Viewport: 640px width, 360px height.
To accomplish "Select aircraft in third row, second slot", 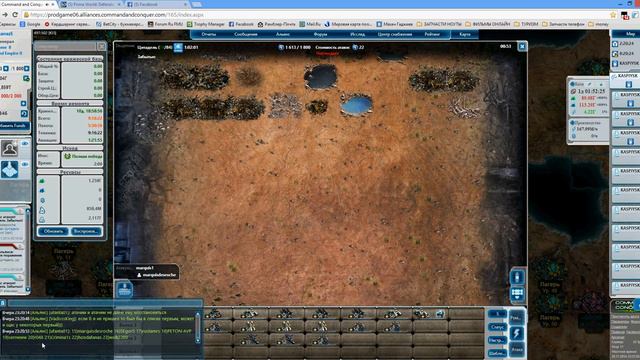I will (x=249, y=340).
